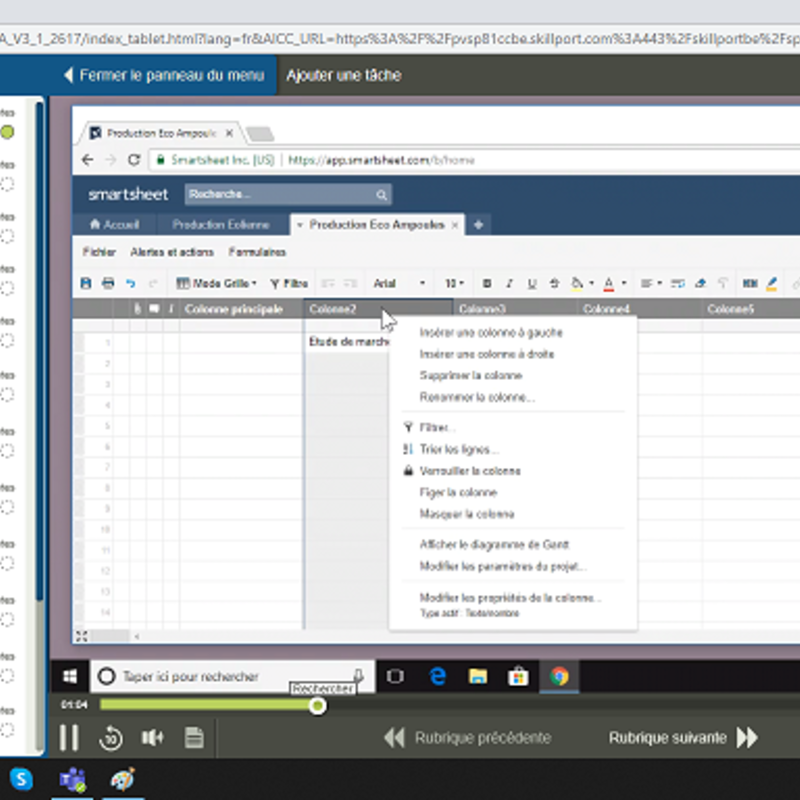Click the magnifier icon in Recherche box
Screen dimensions: 800x800
[381, 195]
